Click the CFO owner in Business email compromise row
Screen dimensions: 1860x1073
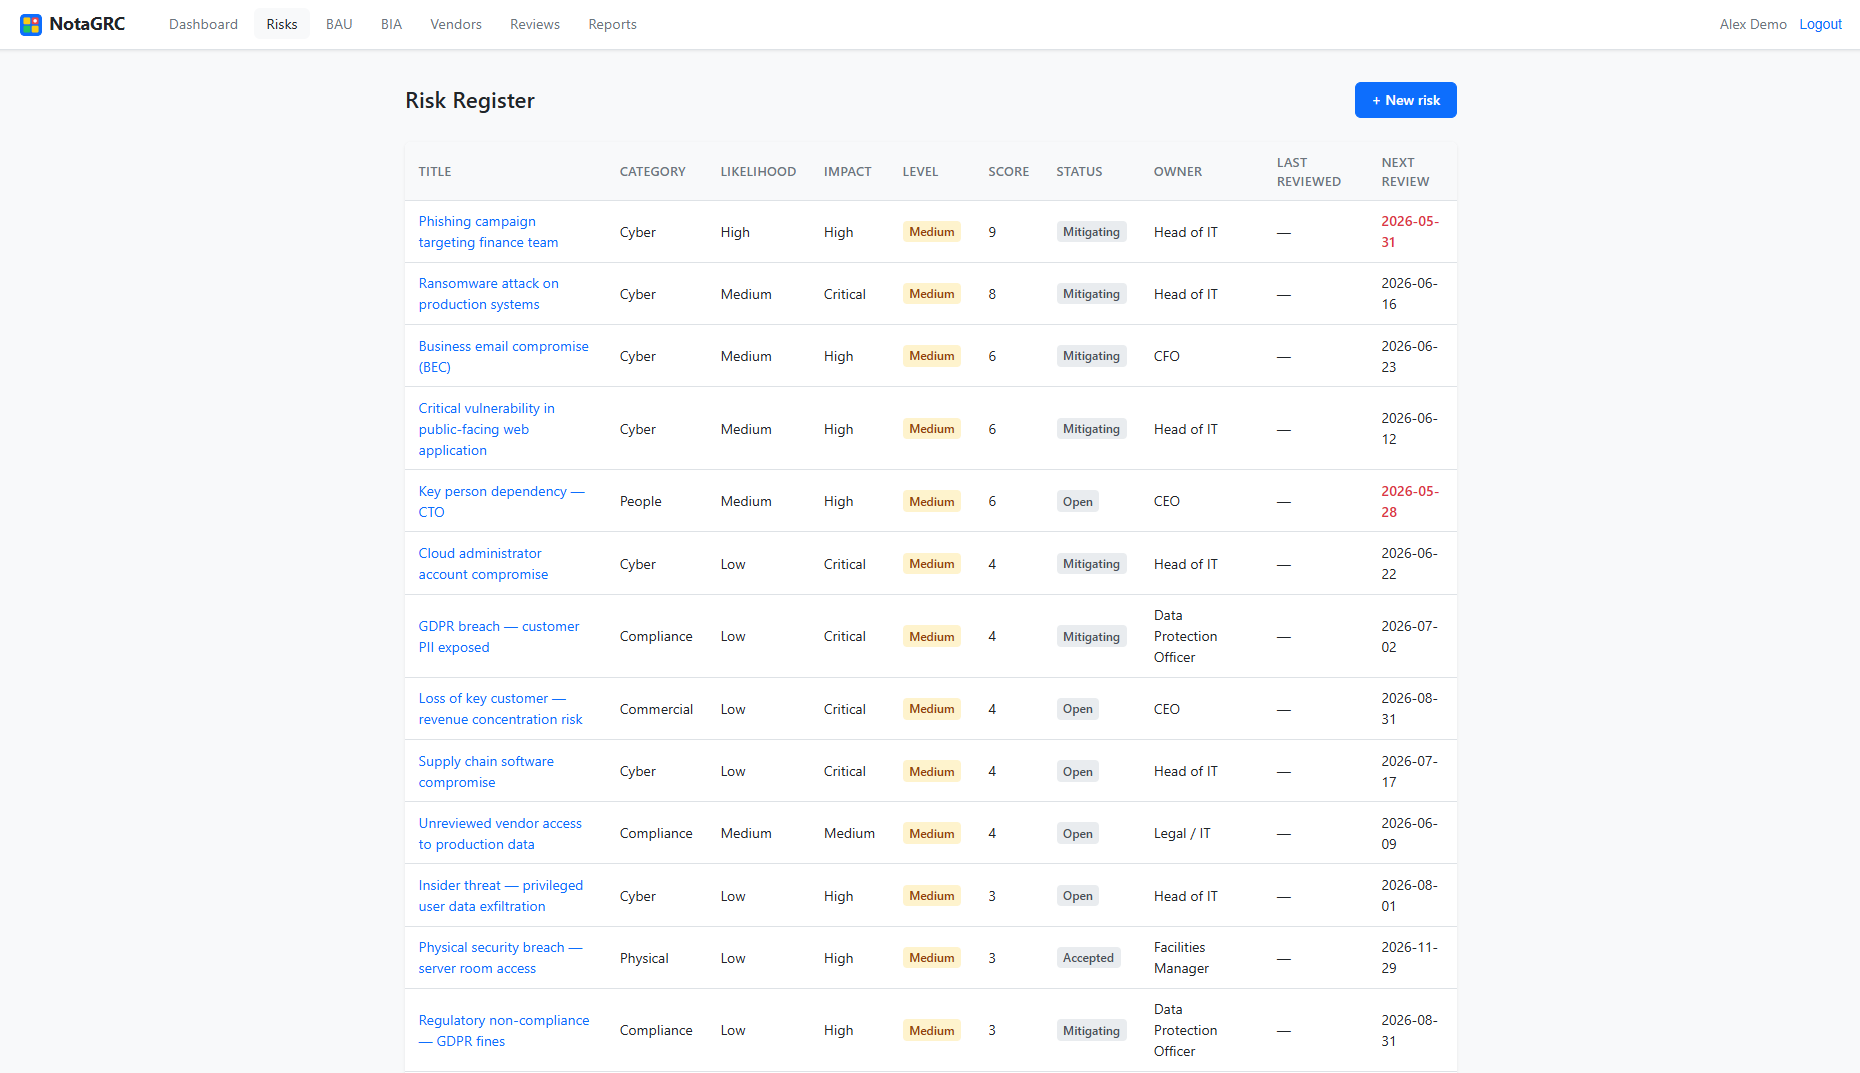point(1166,356)
